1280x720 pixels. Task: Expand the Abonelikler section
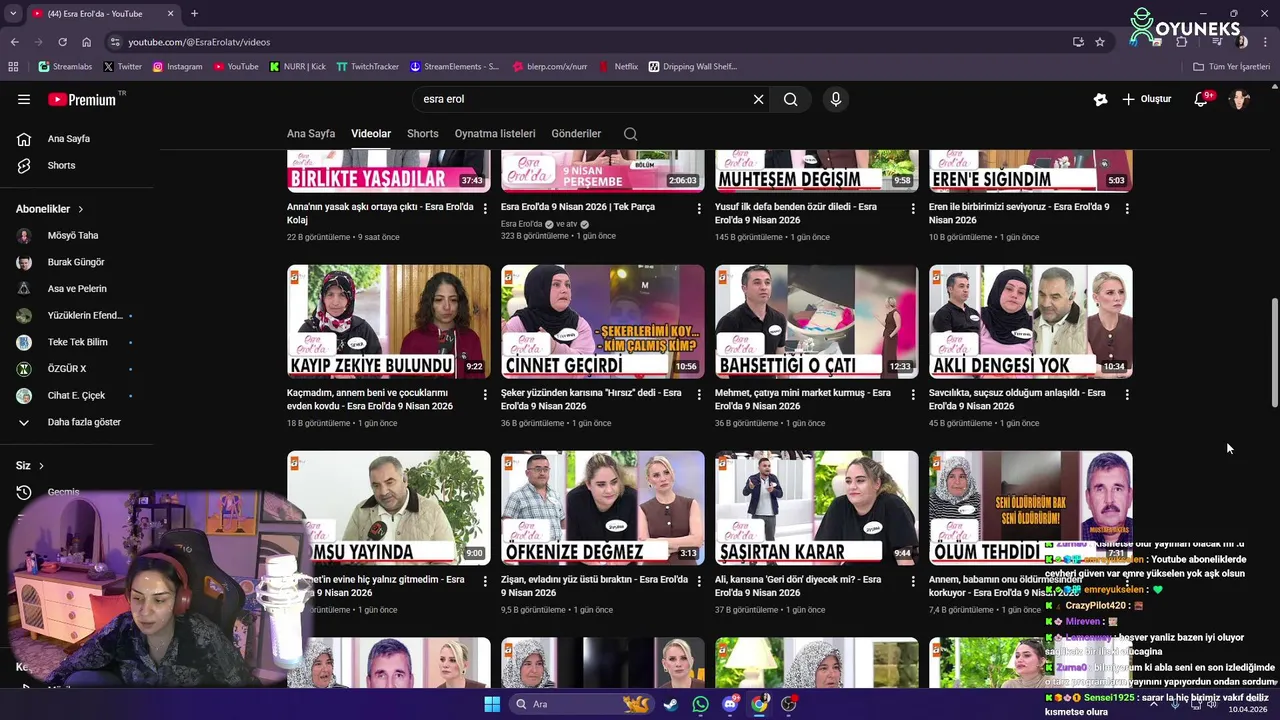pos(49,209)
